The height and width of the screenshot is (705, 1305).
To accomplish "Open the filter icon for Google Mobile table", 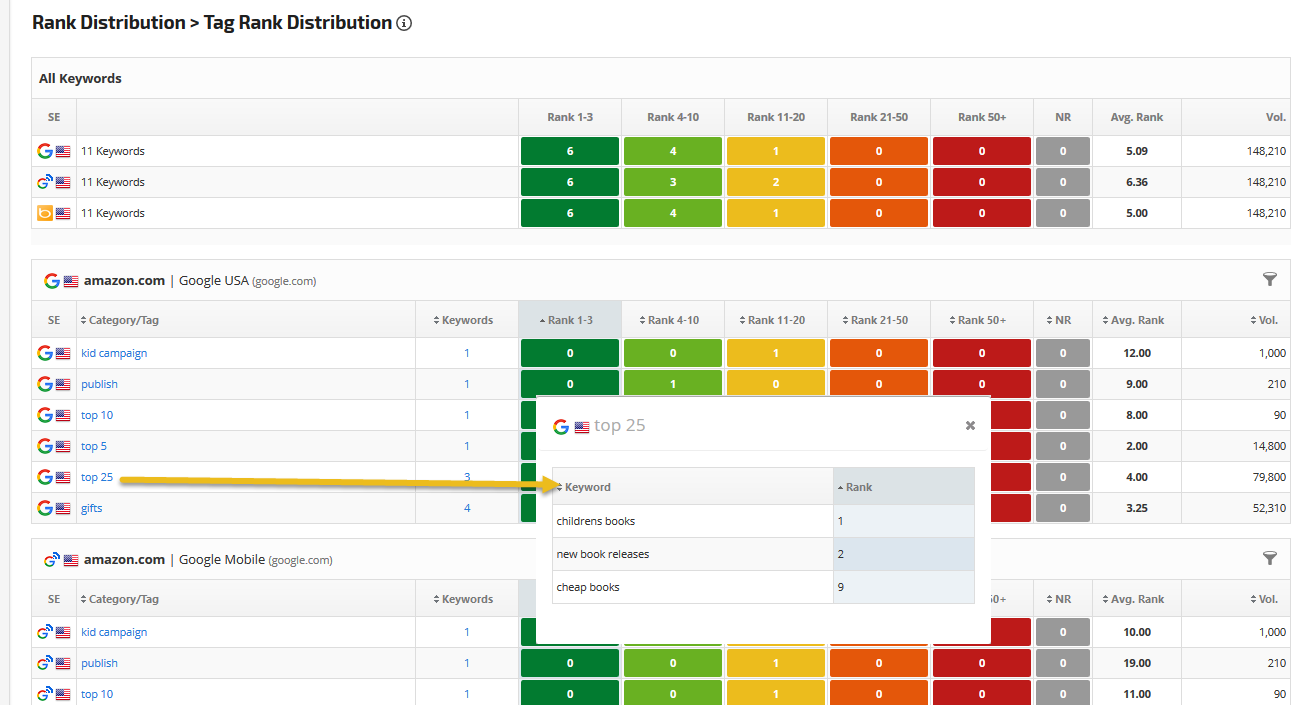I will (1269, 558).
